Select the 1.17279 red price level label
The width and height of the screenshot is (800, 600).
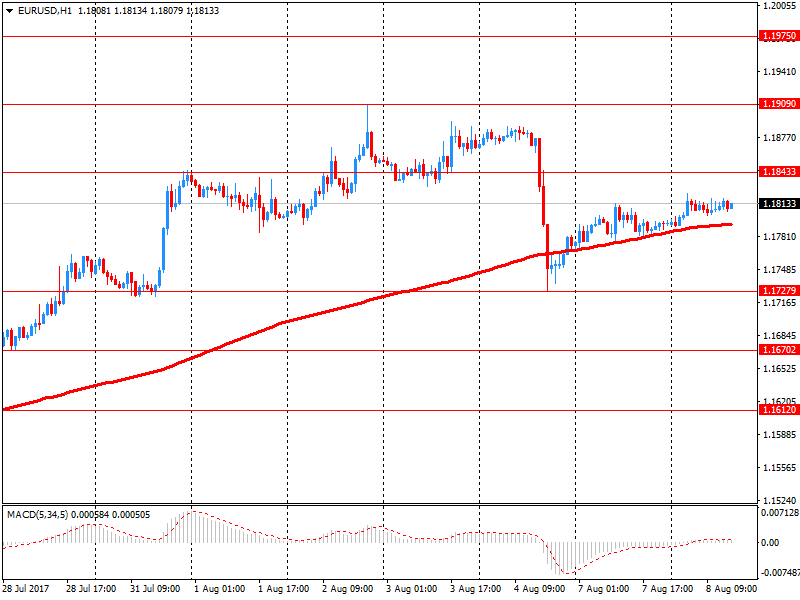coord(779,291)
